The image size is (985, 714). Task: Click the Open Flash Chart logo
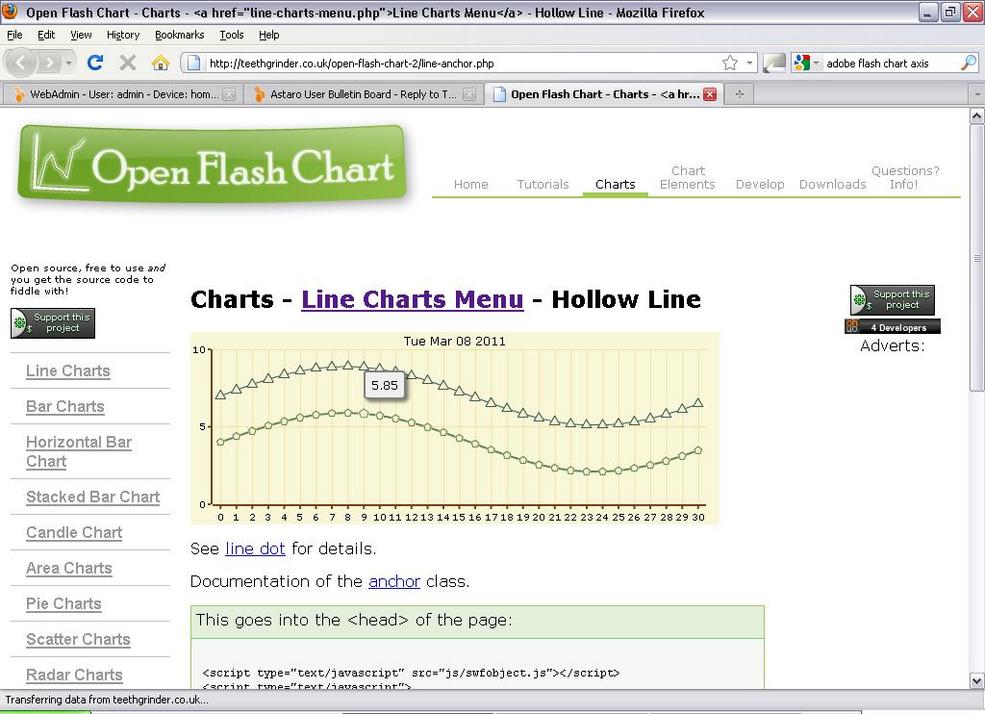click(x=212, y=163)
